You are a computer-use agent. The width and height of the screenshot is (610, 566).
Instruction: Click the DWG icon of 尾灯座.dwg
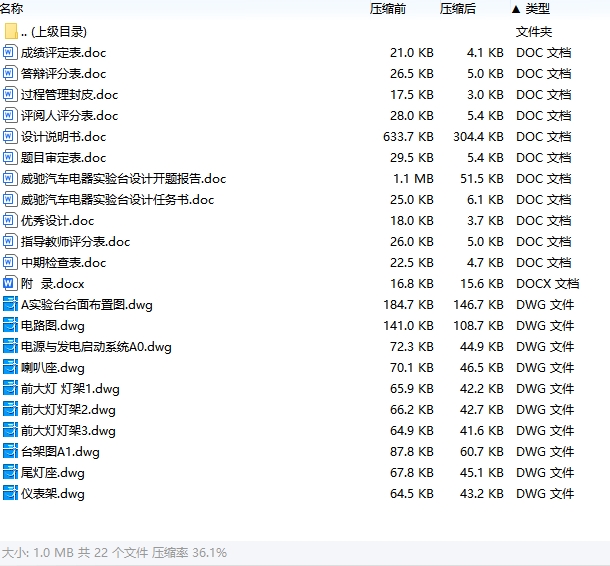click(10, 473)
